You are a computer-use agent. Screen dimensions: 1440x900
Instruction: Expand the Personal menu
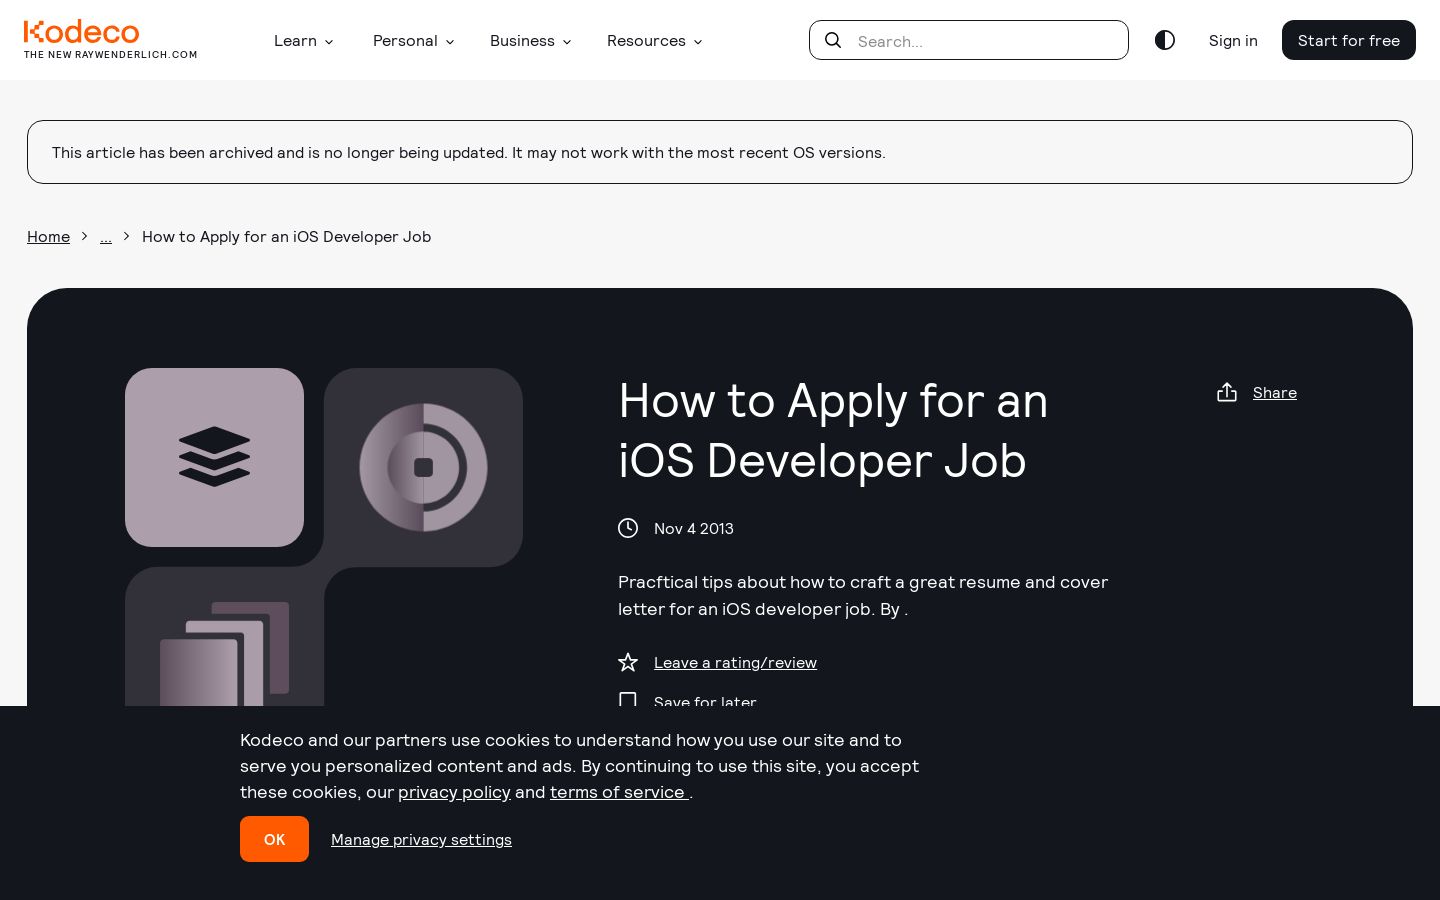(414, 41)
